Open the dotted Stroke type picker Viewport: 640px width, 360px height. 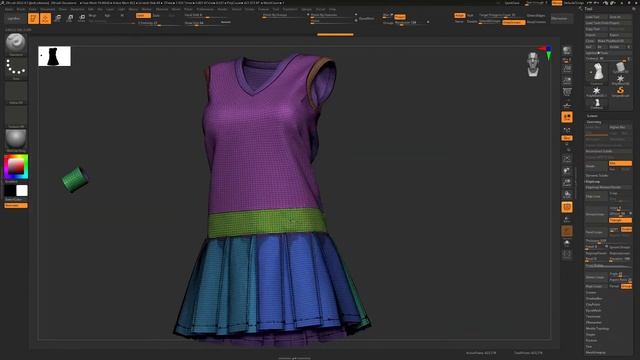pyautogui.click(x=16, y=67)
